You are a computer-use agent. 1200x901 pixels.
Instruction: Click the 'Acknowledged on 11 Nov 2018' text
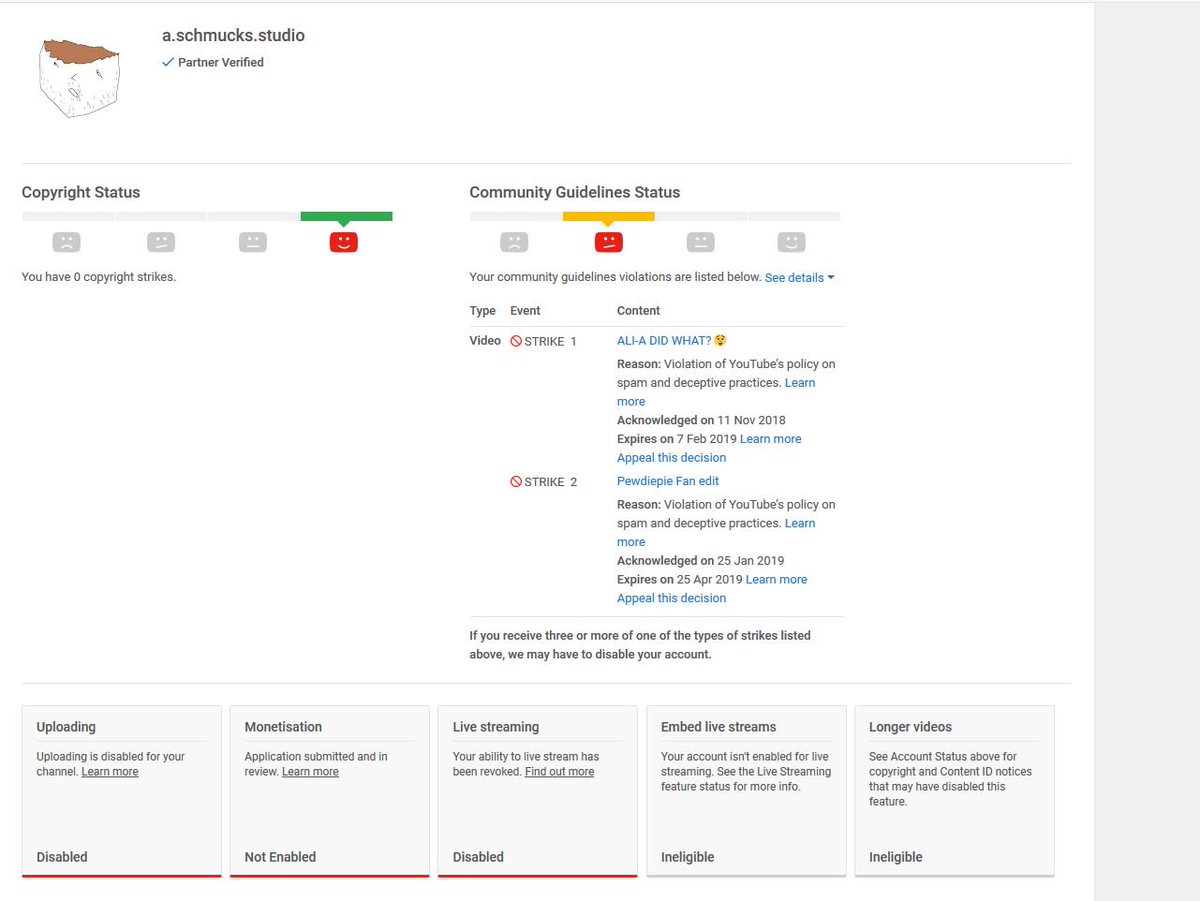(x=701, y=420)
